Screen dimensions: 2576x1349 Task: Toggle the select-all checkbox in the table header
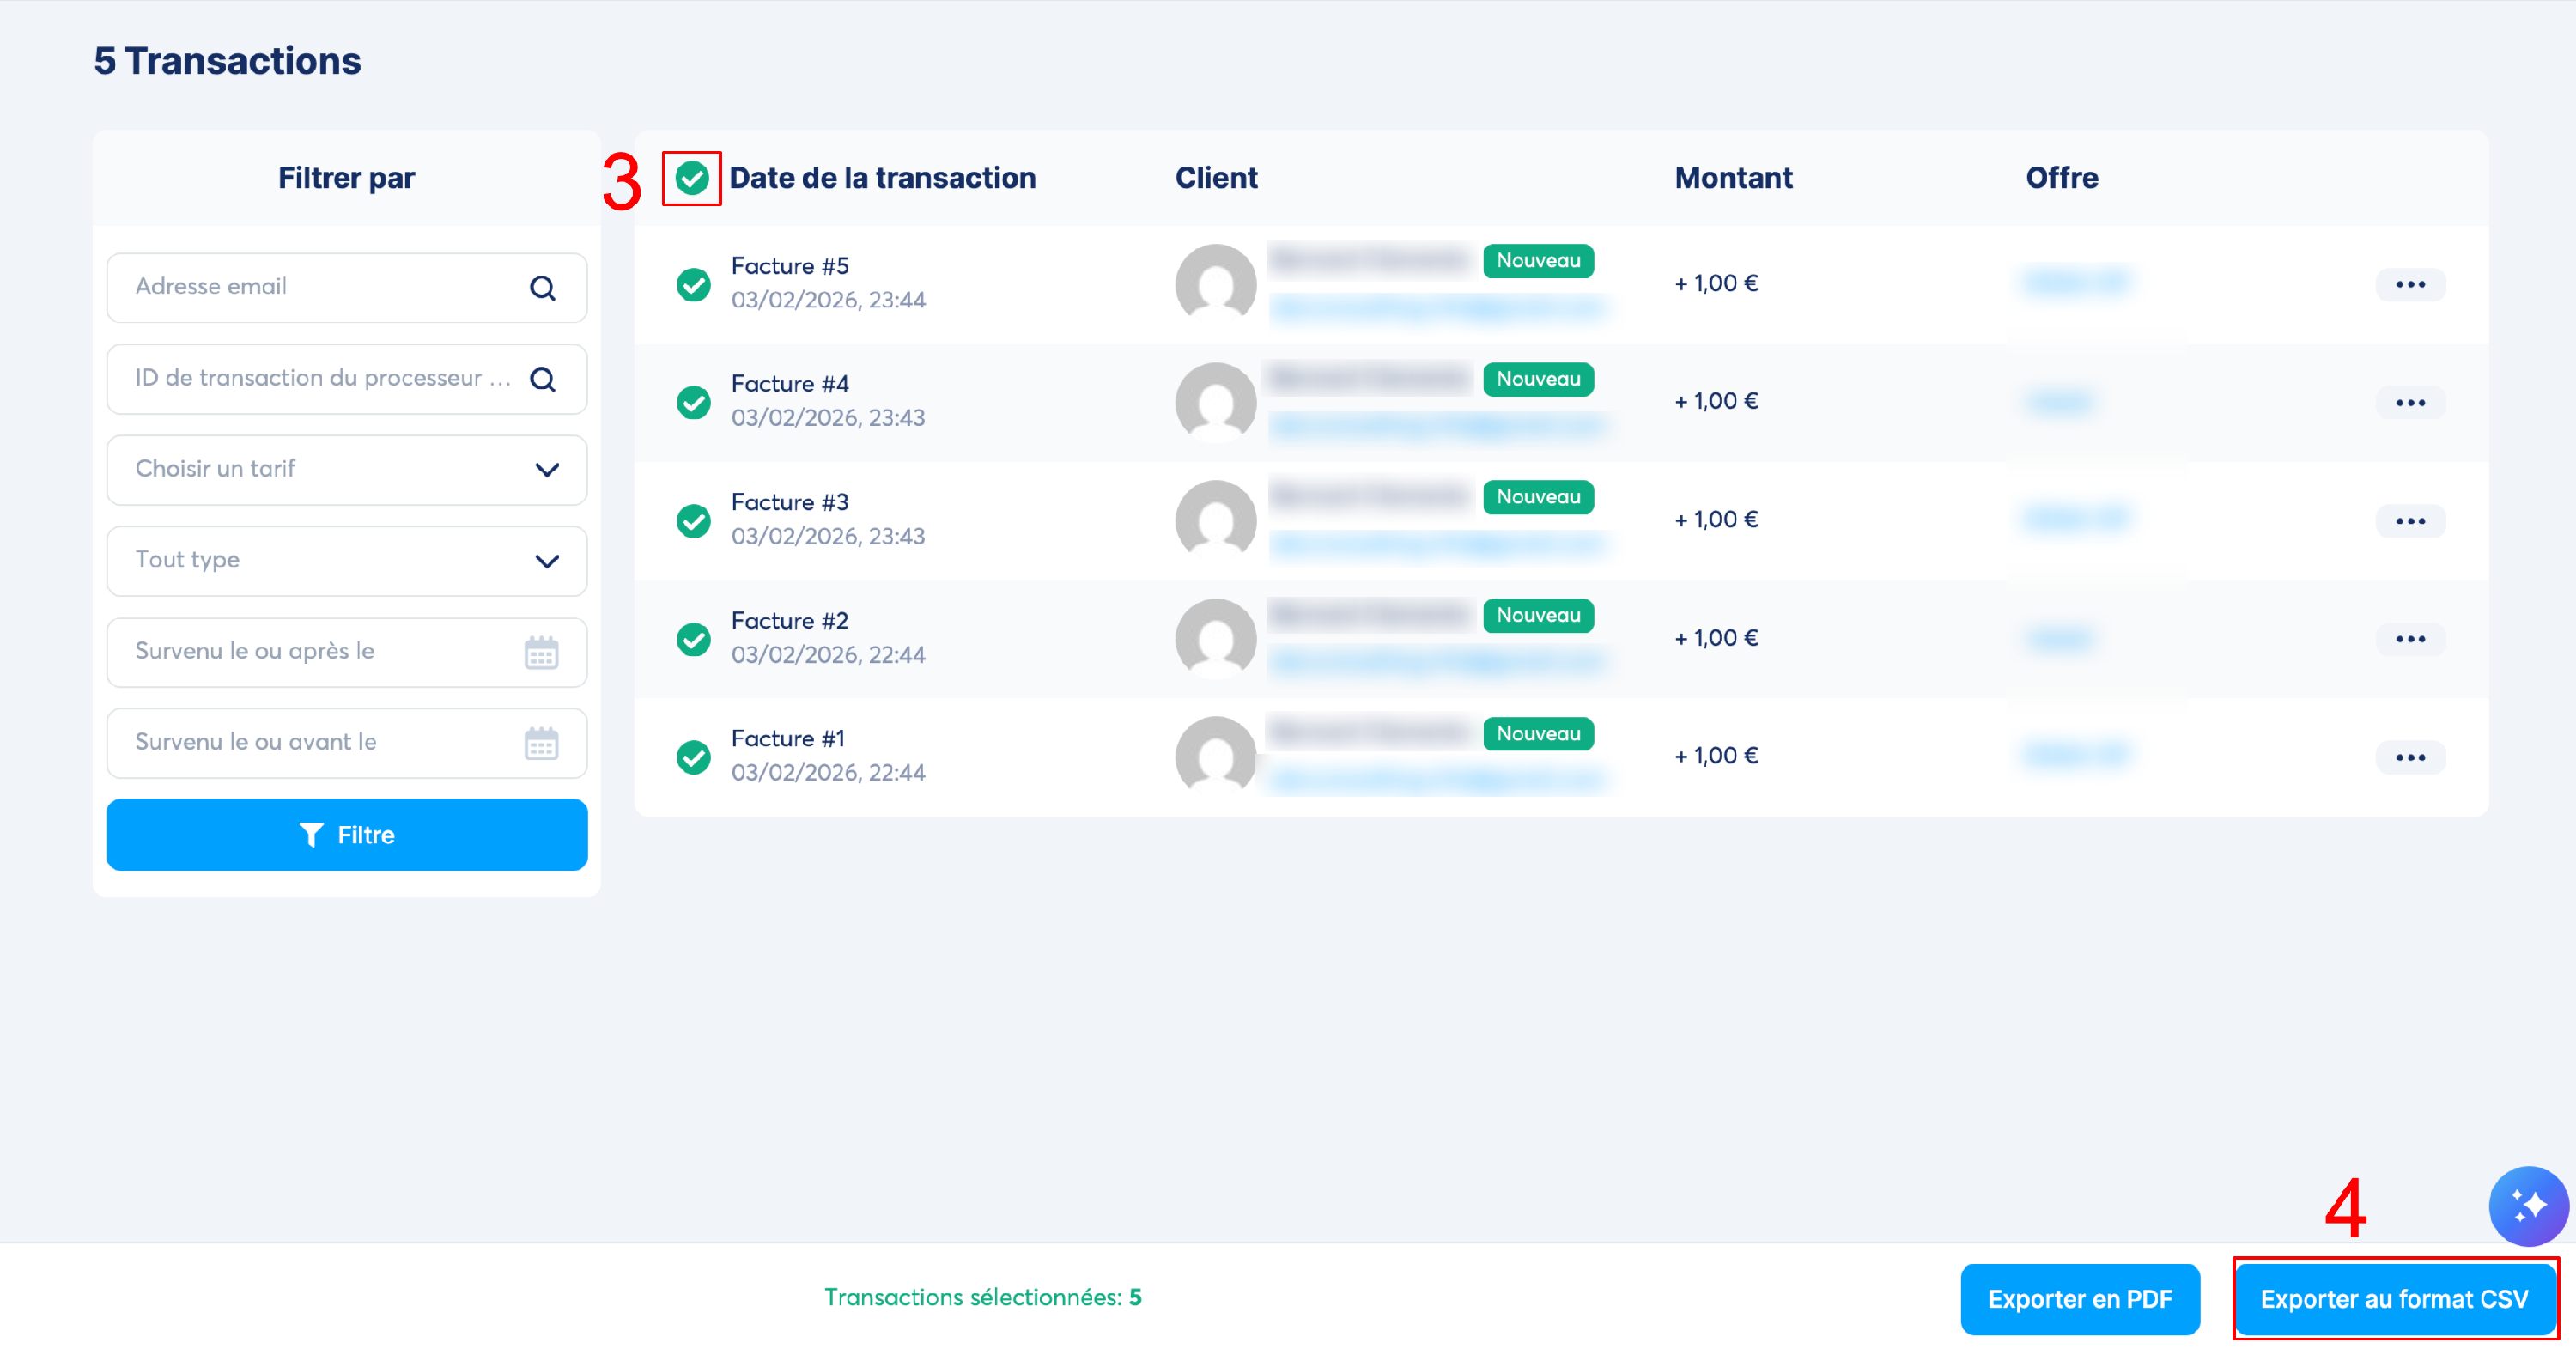coord(692,179)
